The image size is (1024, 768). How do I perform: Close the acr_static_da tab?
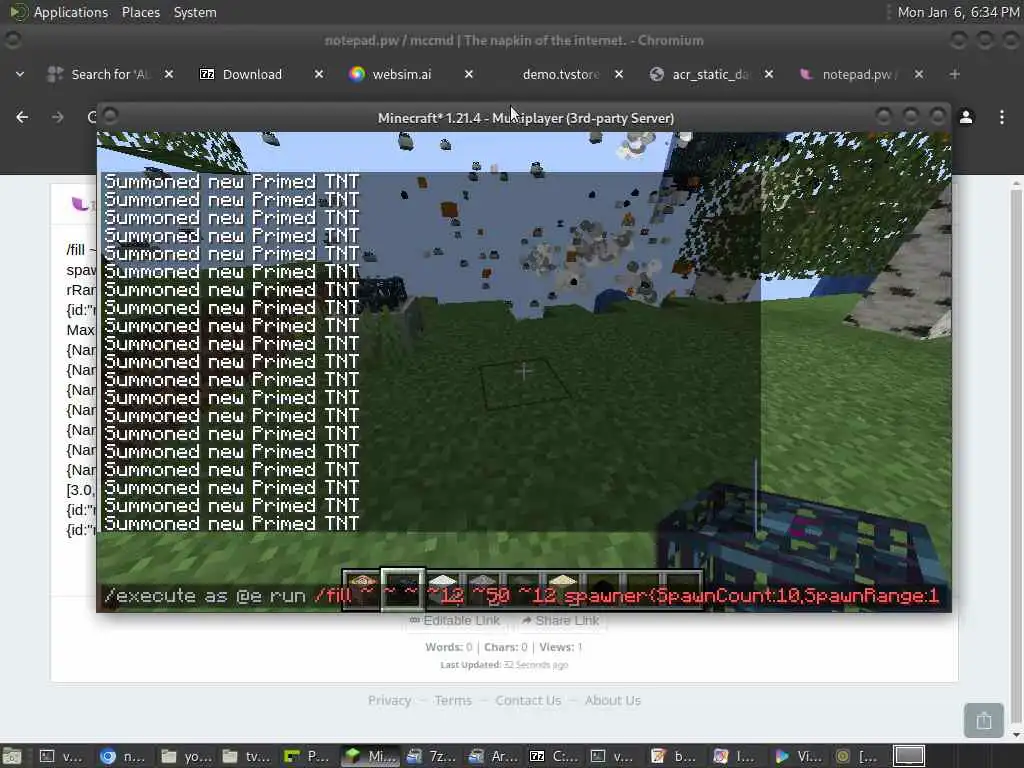click(x=769, y=74)
